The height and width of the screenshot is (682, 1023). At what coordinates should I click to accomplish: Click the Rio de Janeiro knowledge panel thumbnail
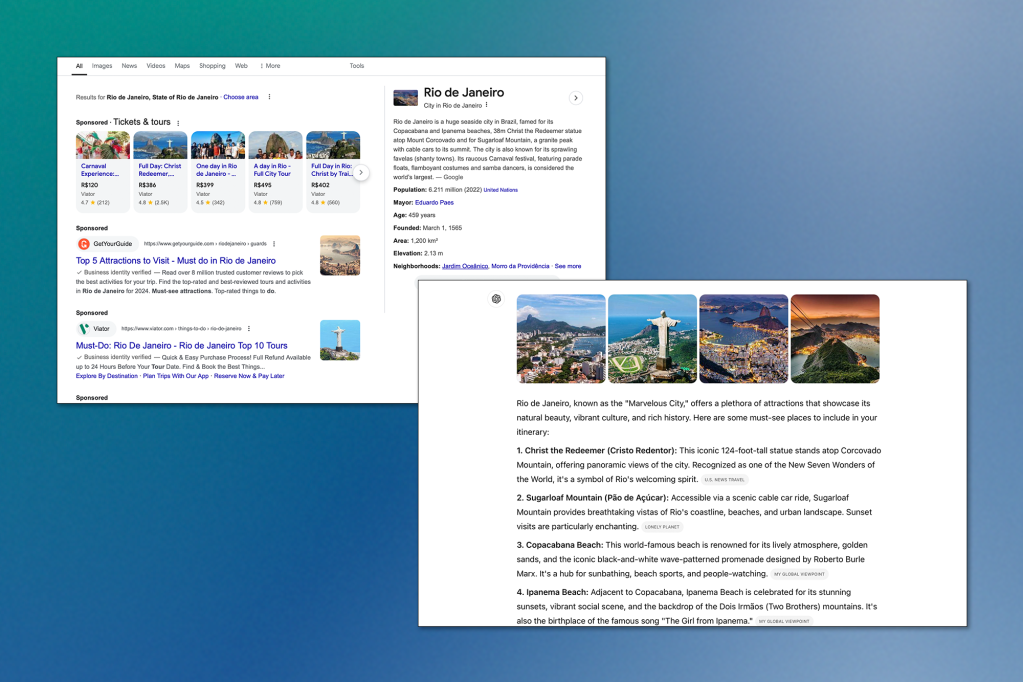click(x=406, y=98)
